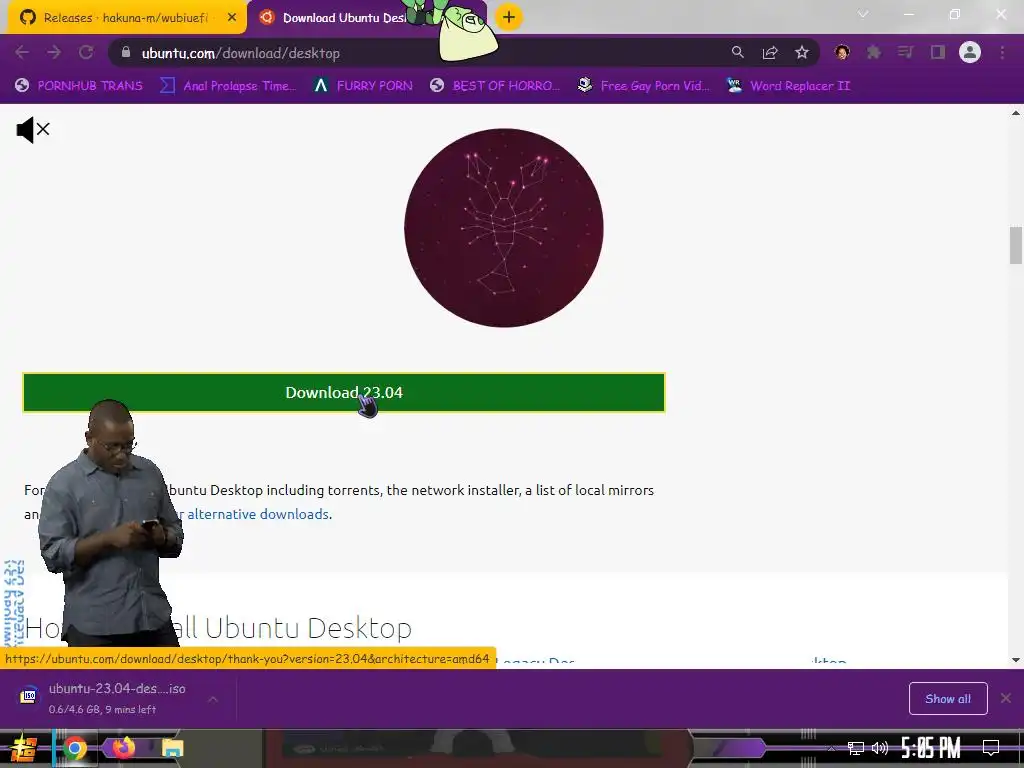Viewport: 1024px width, 768px height.
Task: Click the avatar extension icon beside the star
Action: 842,52
